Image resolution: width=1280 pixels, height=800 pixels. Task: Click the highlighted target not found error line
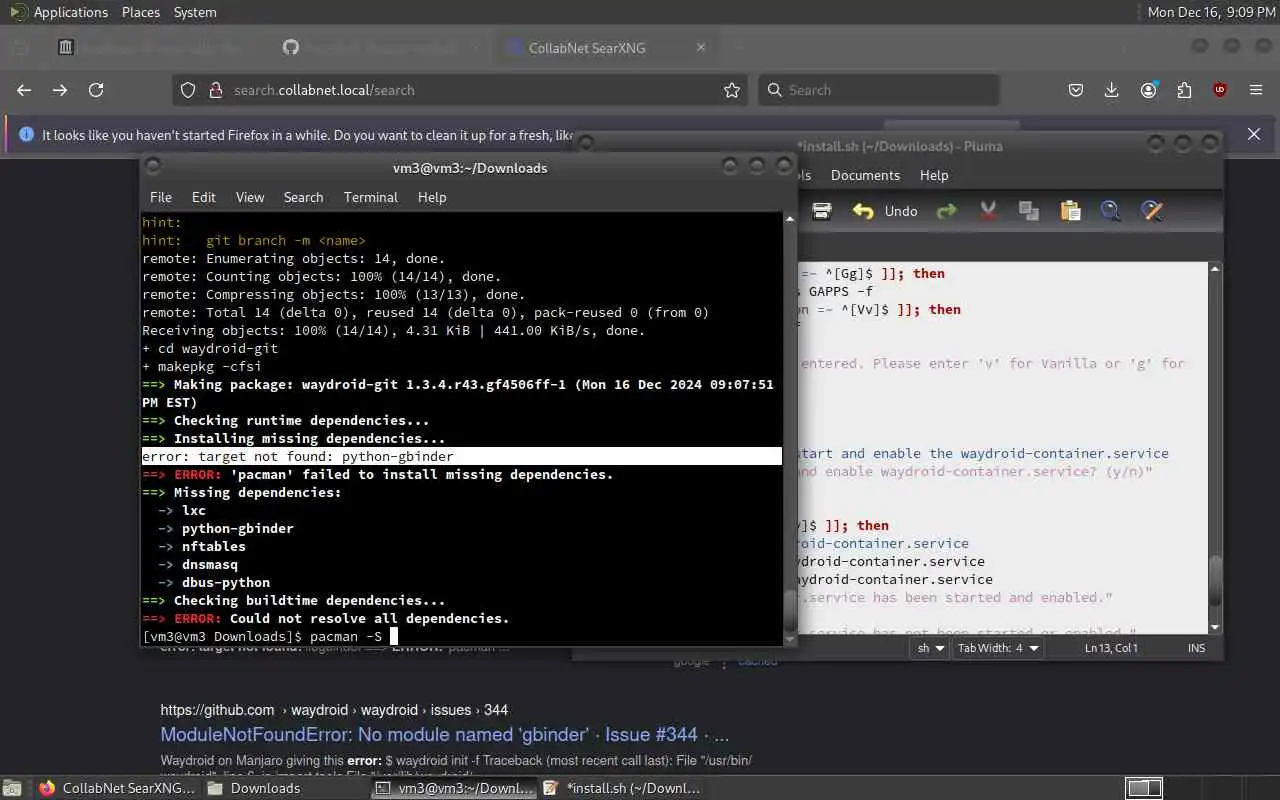click(461, 456)
